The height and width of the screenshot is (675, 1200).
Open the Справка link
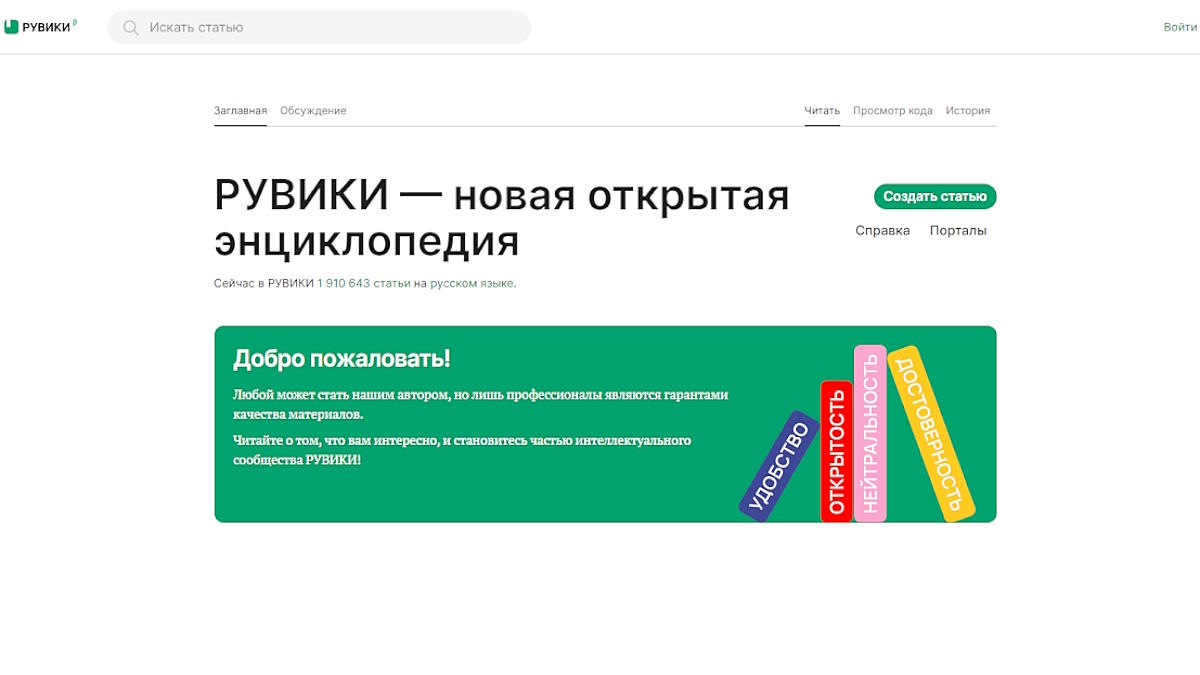click(883, 231)
